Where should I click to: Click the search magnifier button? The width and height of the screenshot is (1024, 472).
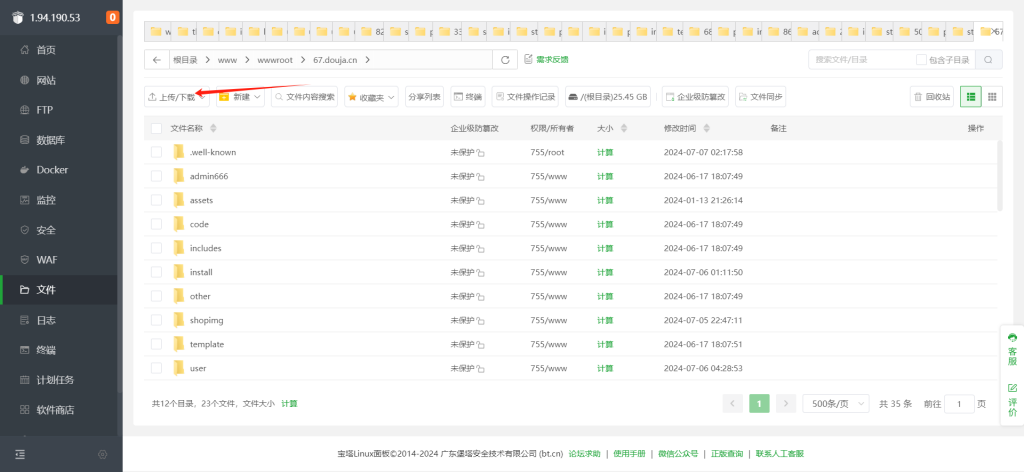989,59
